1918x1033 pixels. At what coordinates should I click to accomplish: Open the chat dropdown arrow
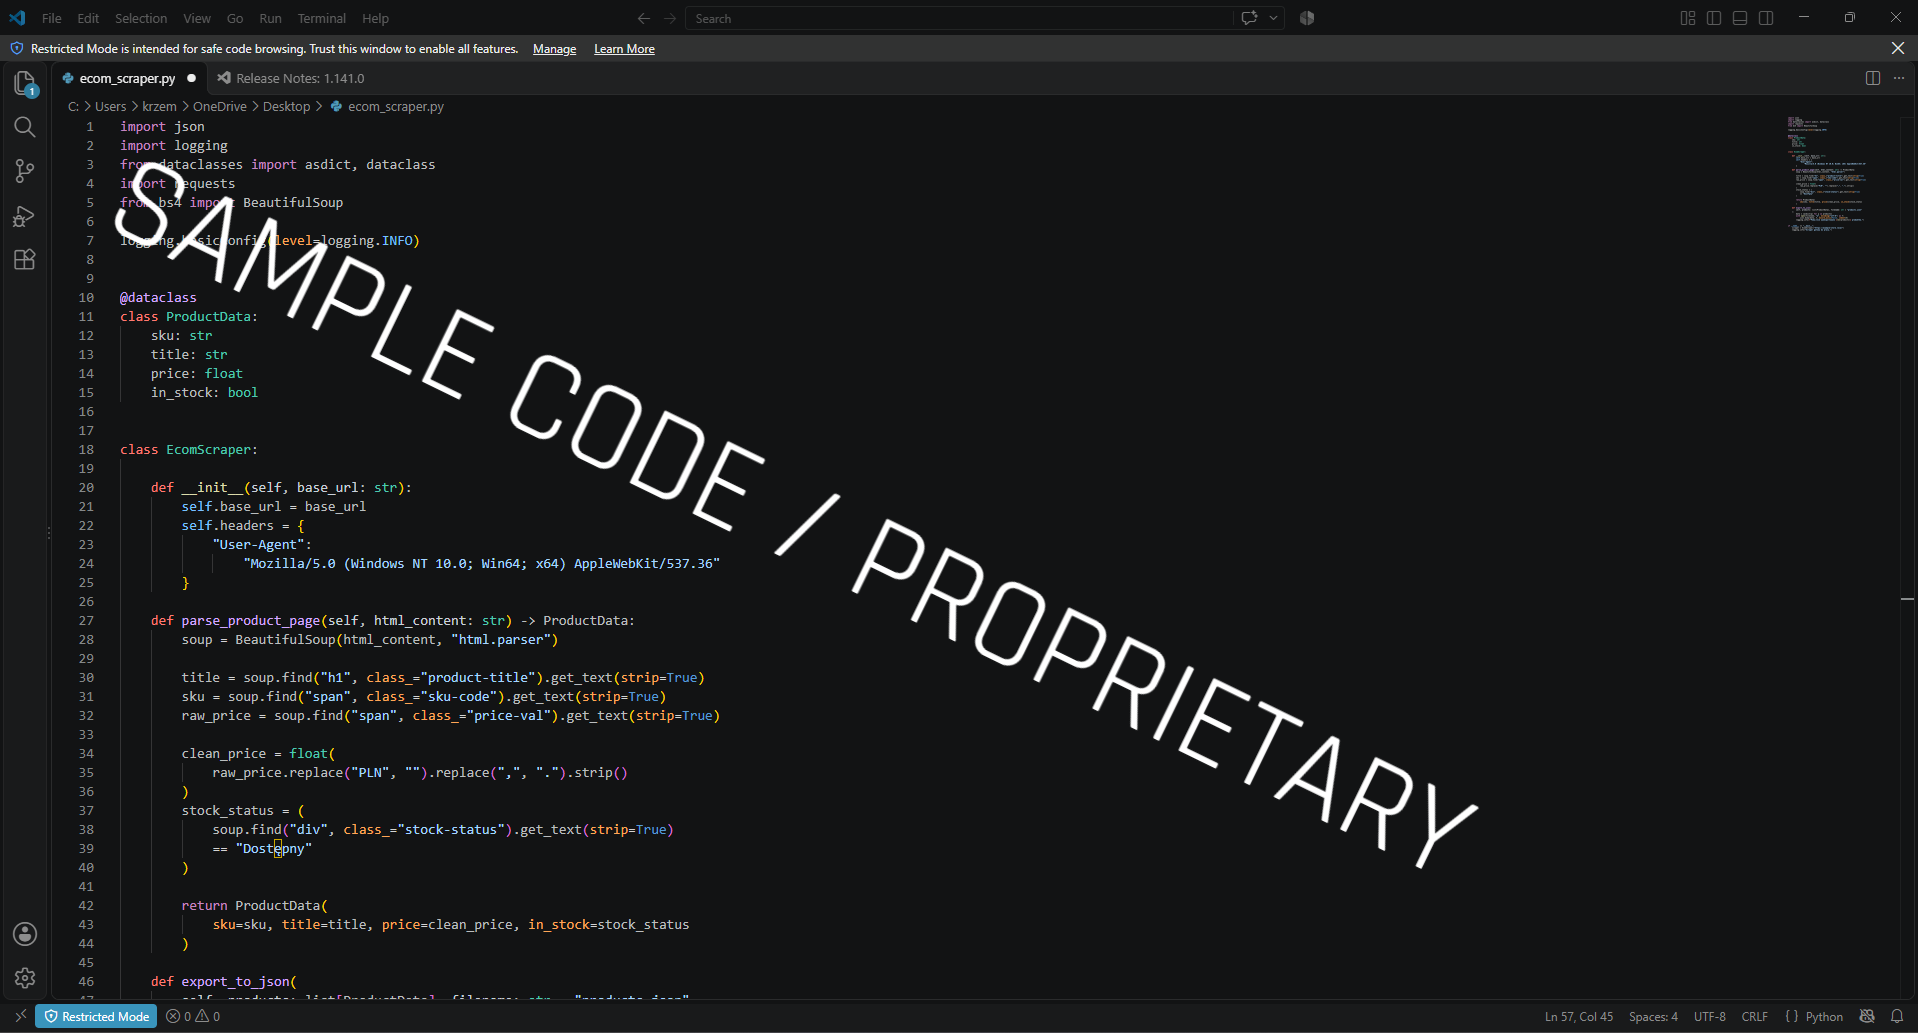[1273, 18]
